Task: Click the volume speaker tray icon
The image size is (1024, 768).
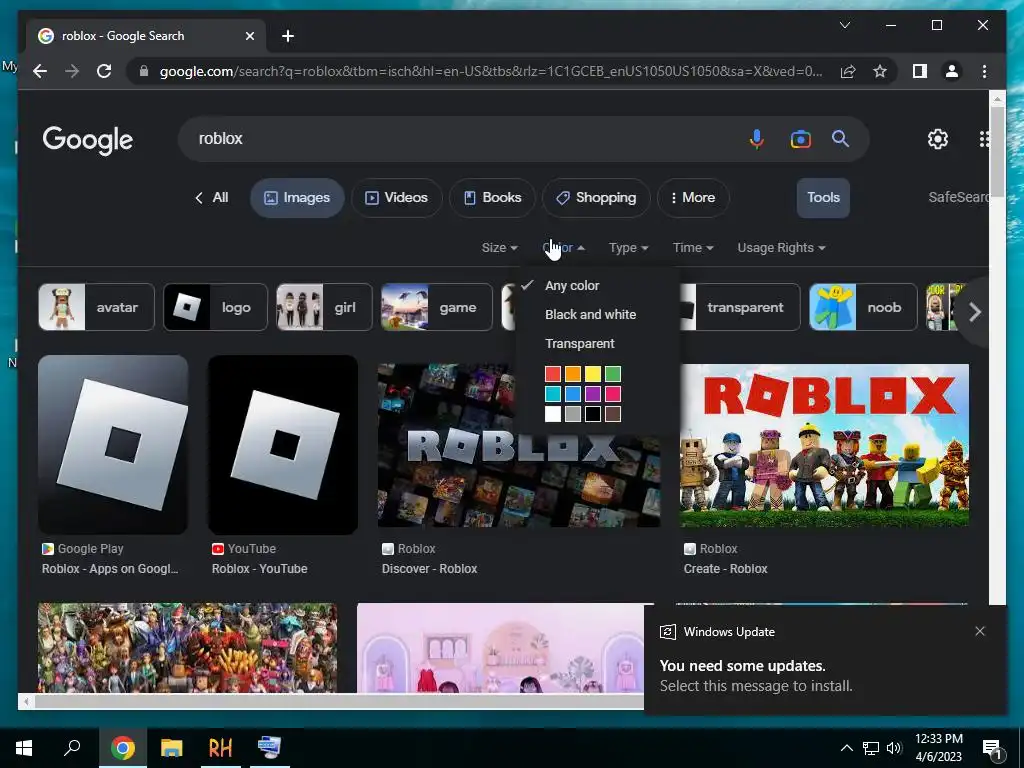Action: (894, 748)
